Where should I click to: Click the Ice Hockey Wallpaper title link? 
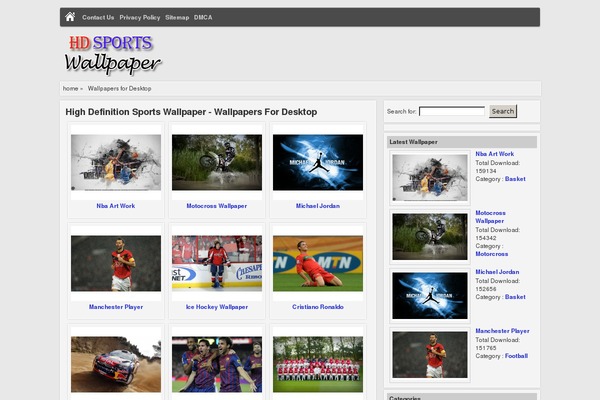pos(217,307)
